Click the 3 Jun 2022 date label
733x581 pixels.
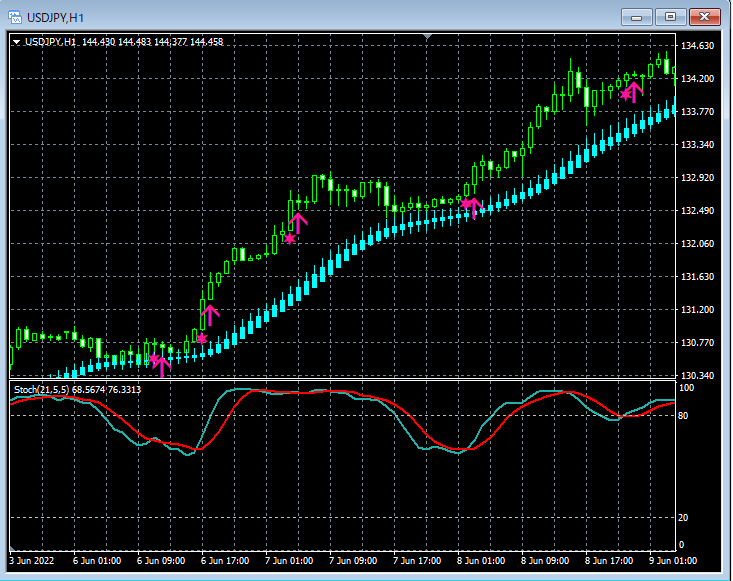pos(33,561)
